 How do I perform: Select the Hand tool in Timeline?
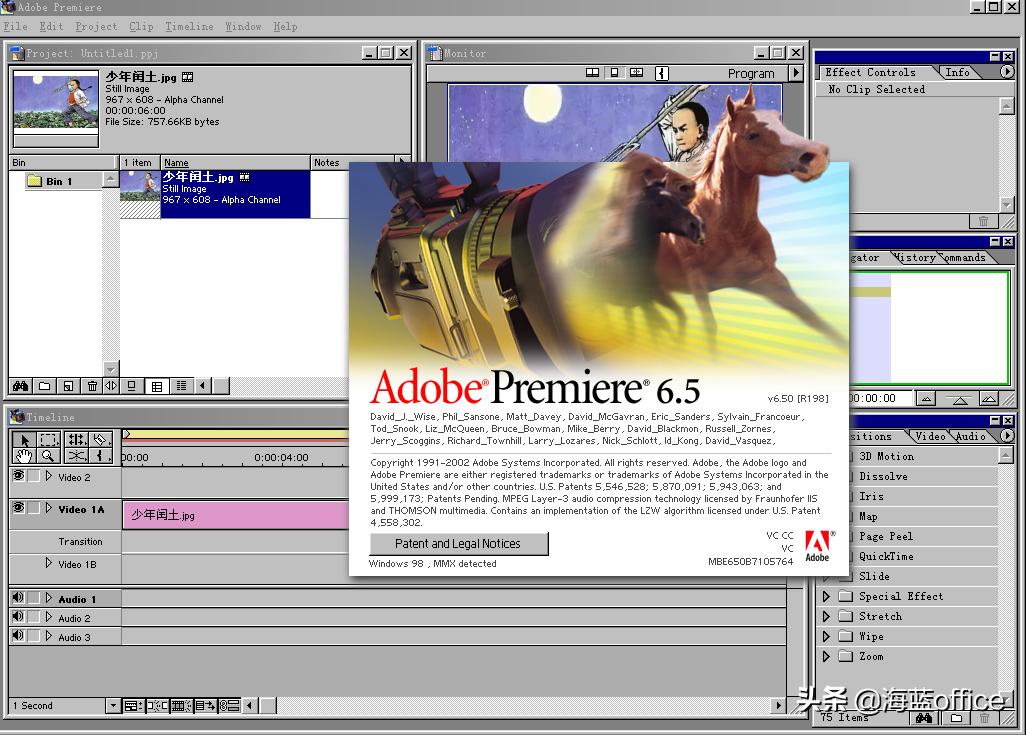pos(24,456)
